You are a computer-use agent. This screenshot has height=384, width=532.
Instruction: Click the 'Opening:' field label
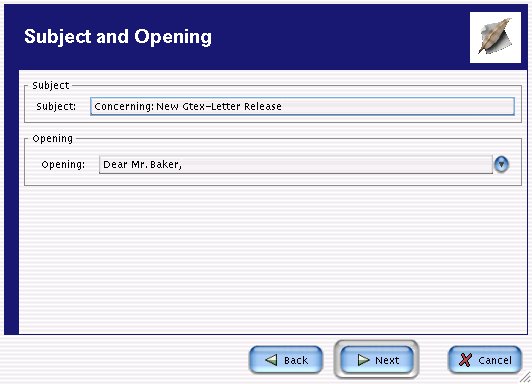(x=63, y=165)
